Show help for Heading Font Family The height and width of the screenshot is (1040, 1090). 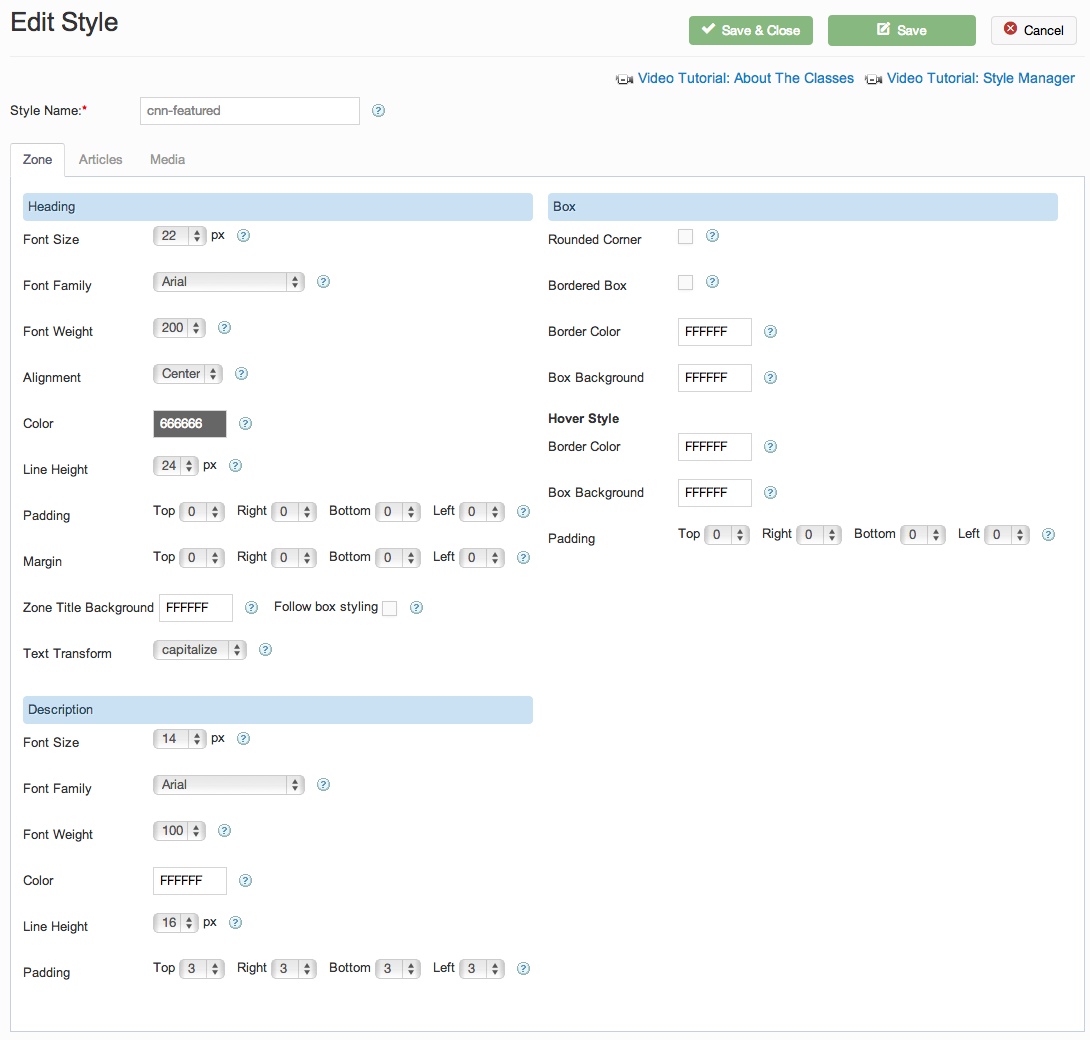(323, 282)
